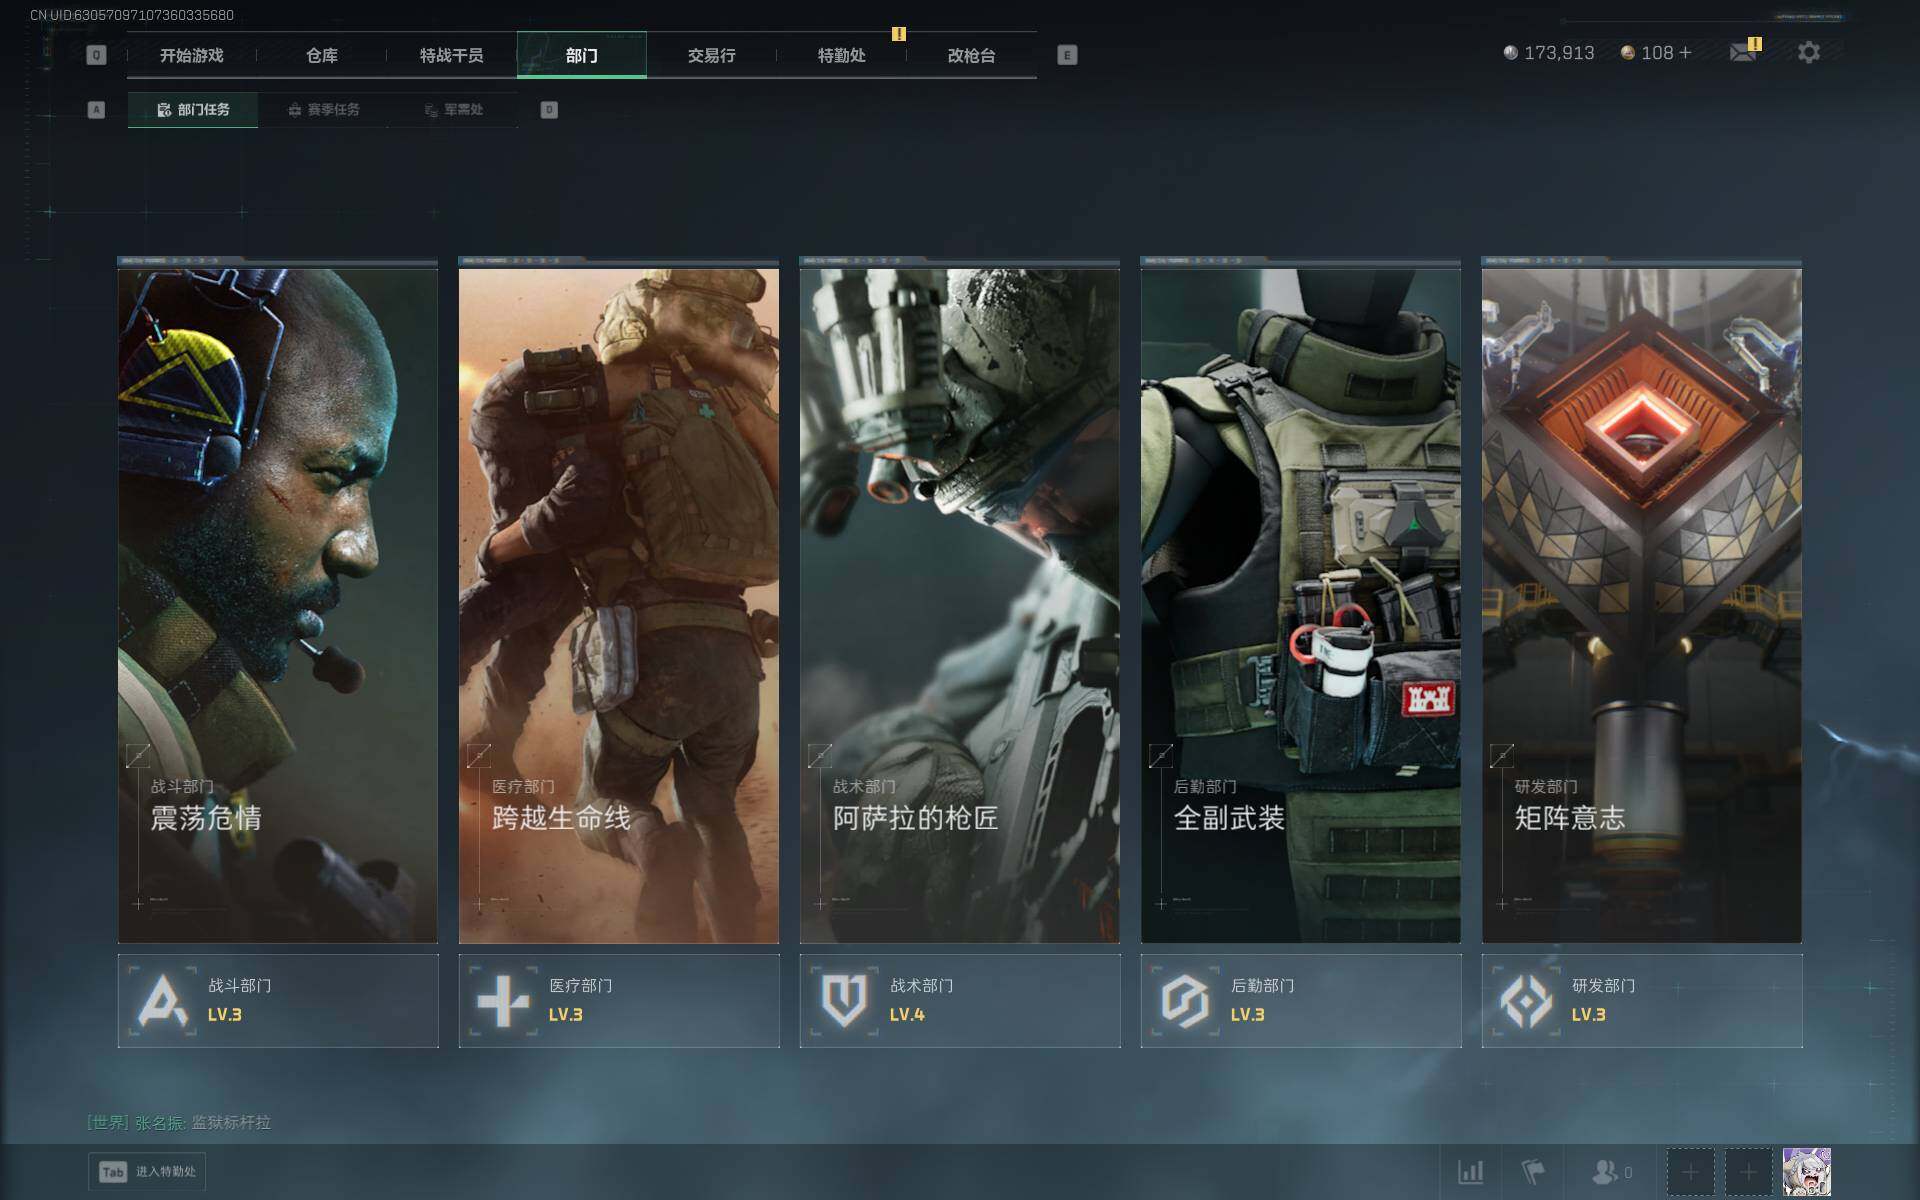Switch to the 仓库 tab

click(x=322, y=55)
